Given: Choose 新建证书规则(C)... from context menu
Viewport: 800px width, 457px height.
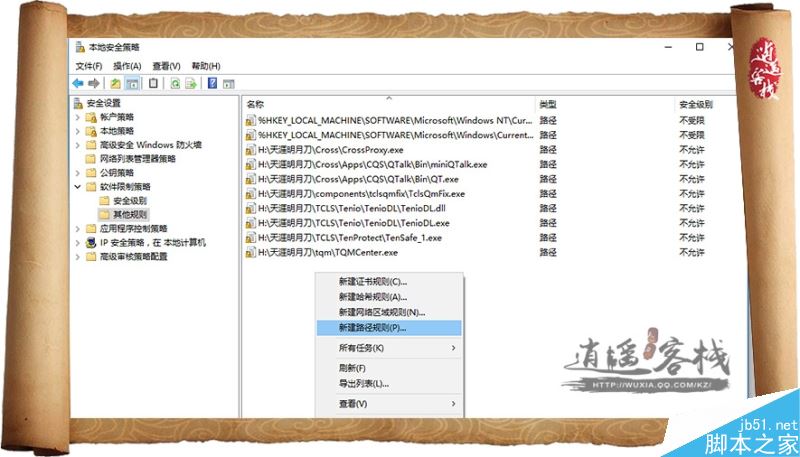Looking at the screenshot, I should [389, 282].
